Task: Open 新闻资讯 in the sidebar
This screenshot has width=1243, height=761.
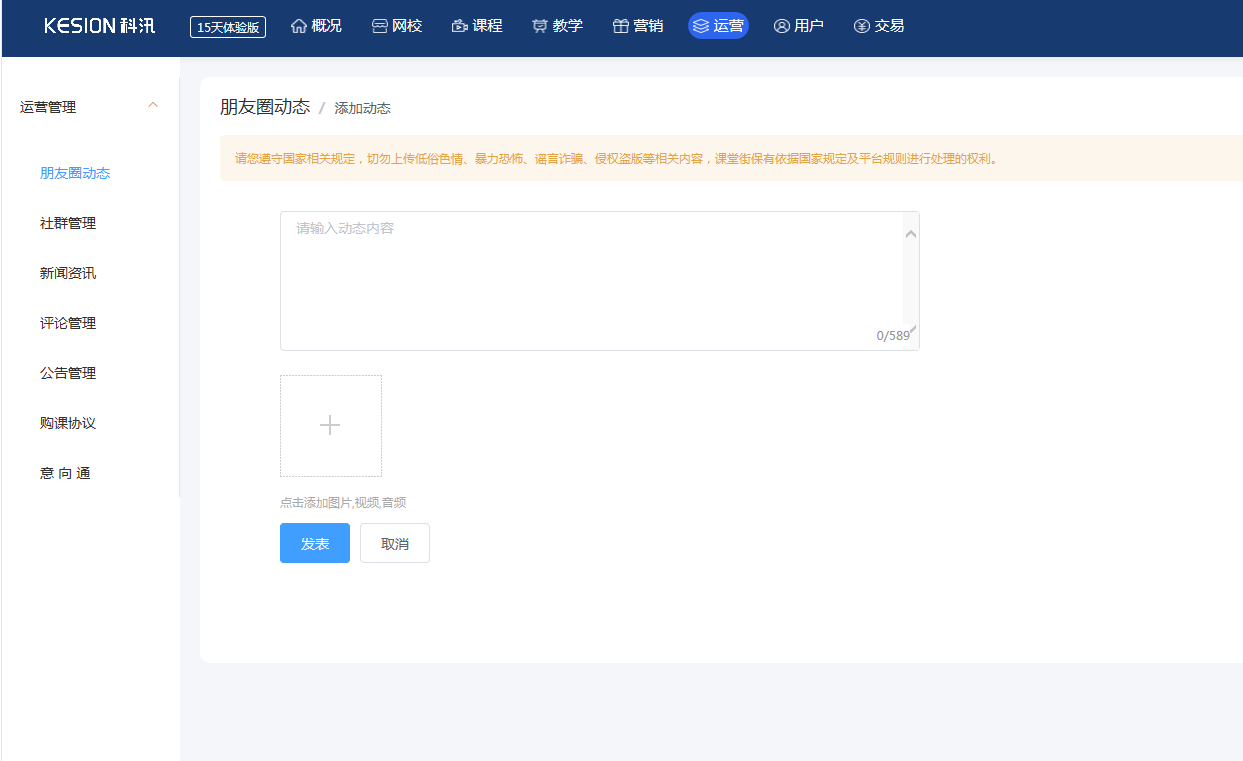Action: point(68,273)
